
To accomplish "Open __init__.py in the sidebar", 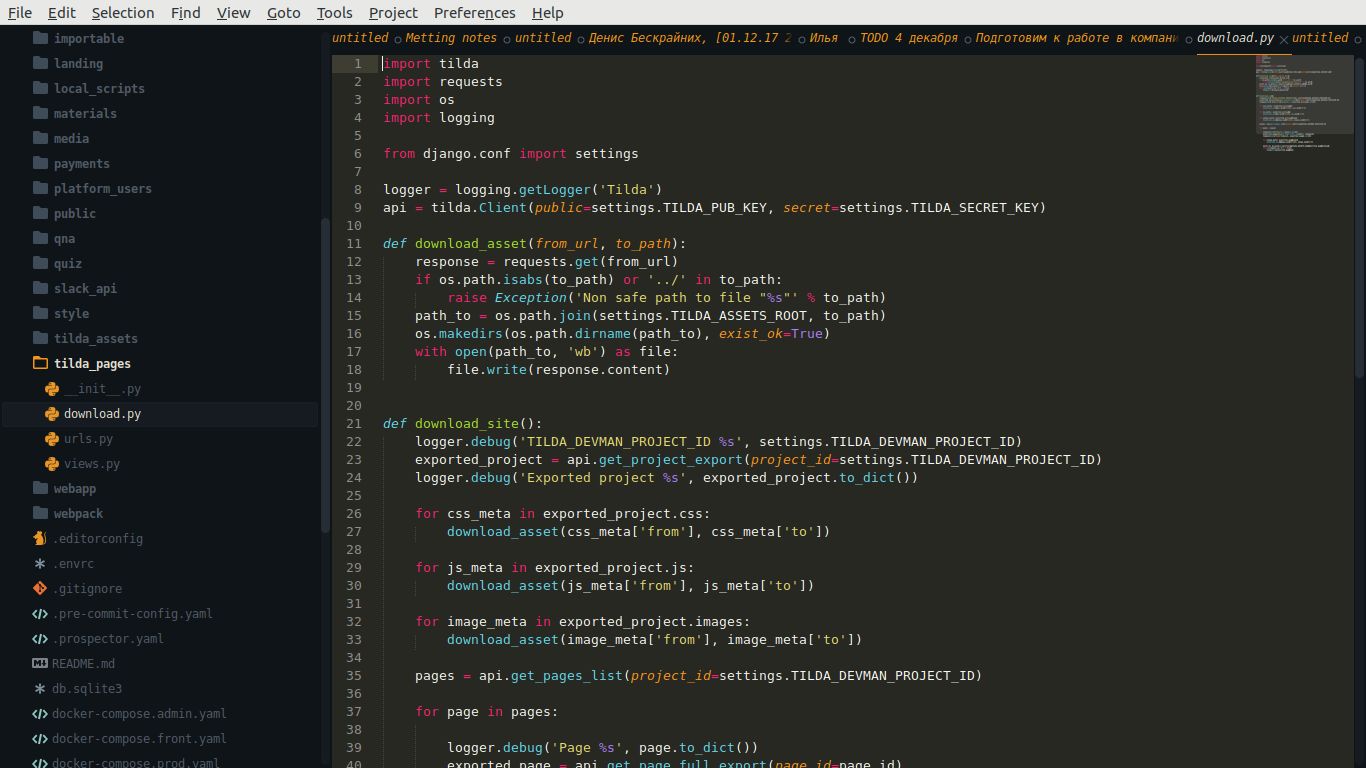I will pos(102,389).
